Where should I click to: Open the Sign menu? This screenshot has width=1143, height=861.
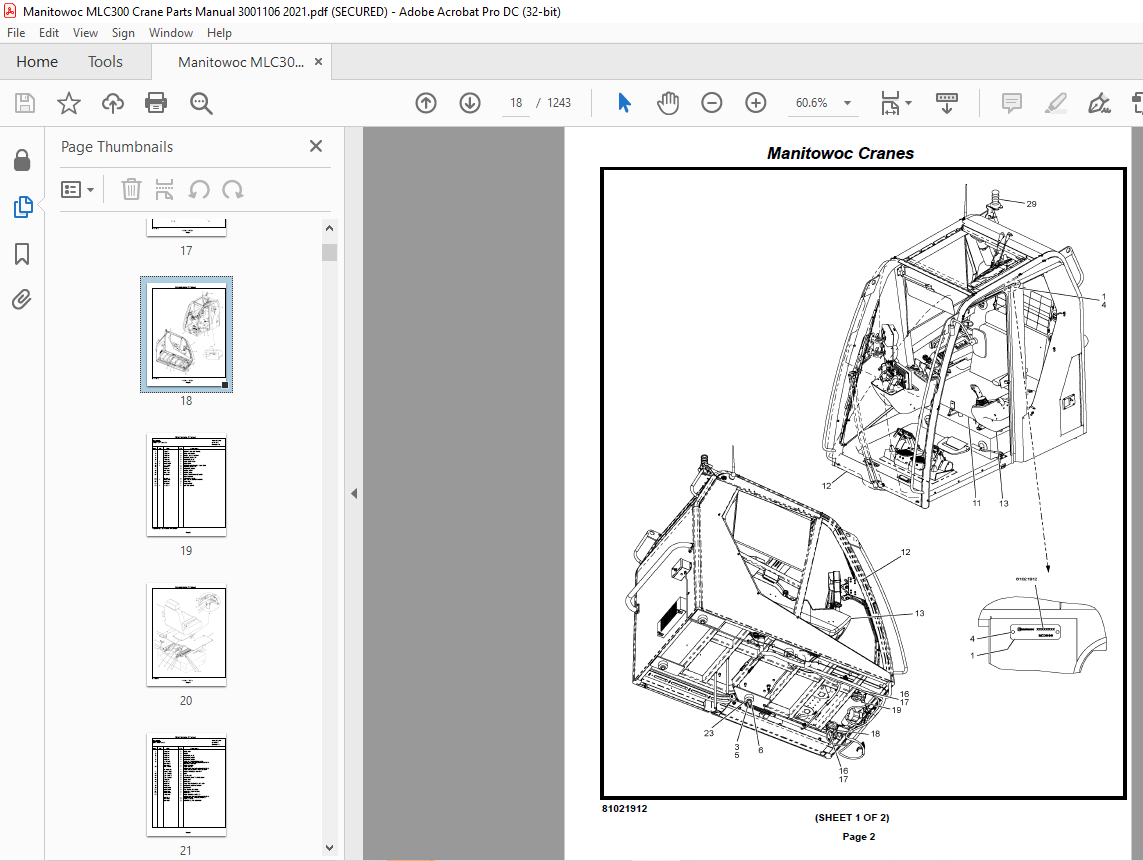[123, 33]
